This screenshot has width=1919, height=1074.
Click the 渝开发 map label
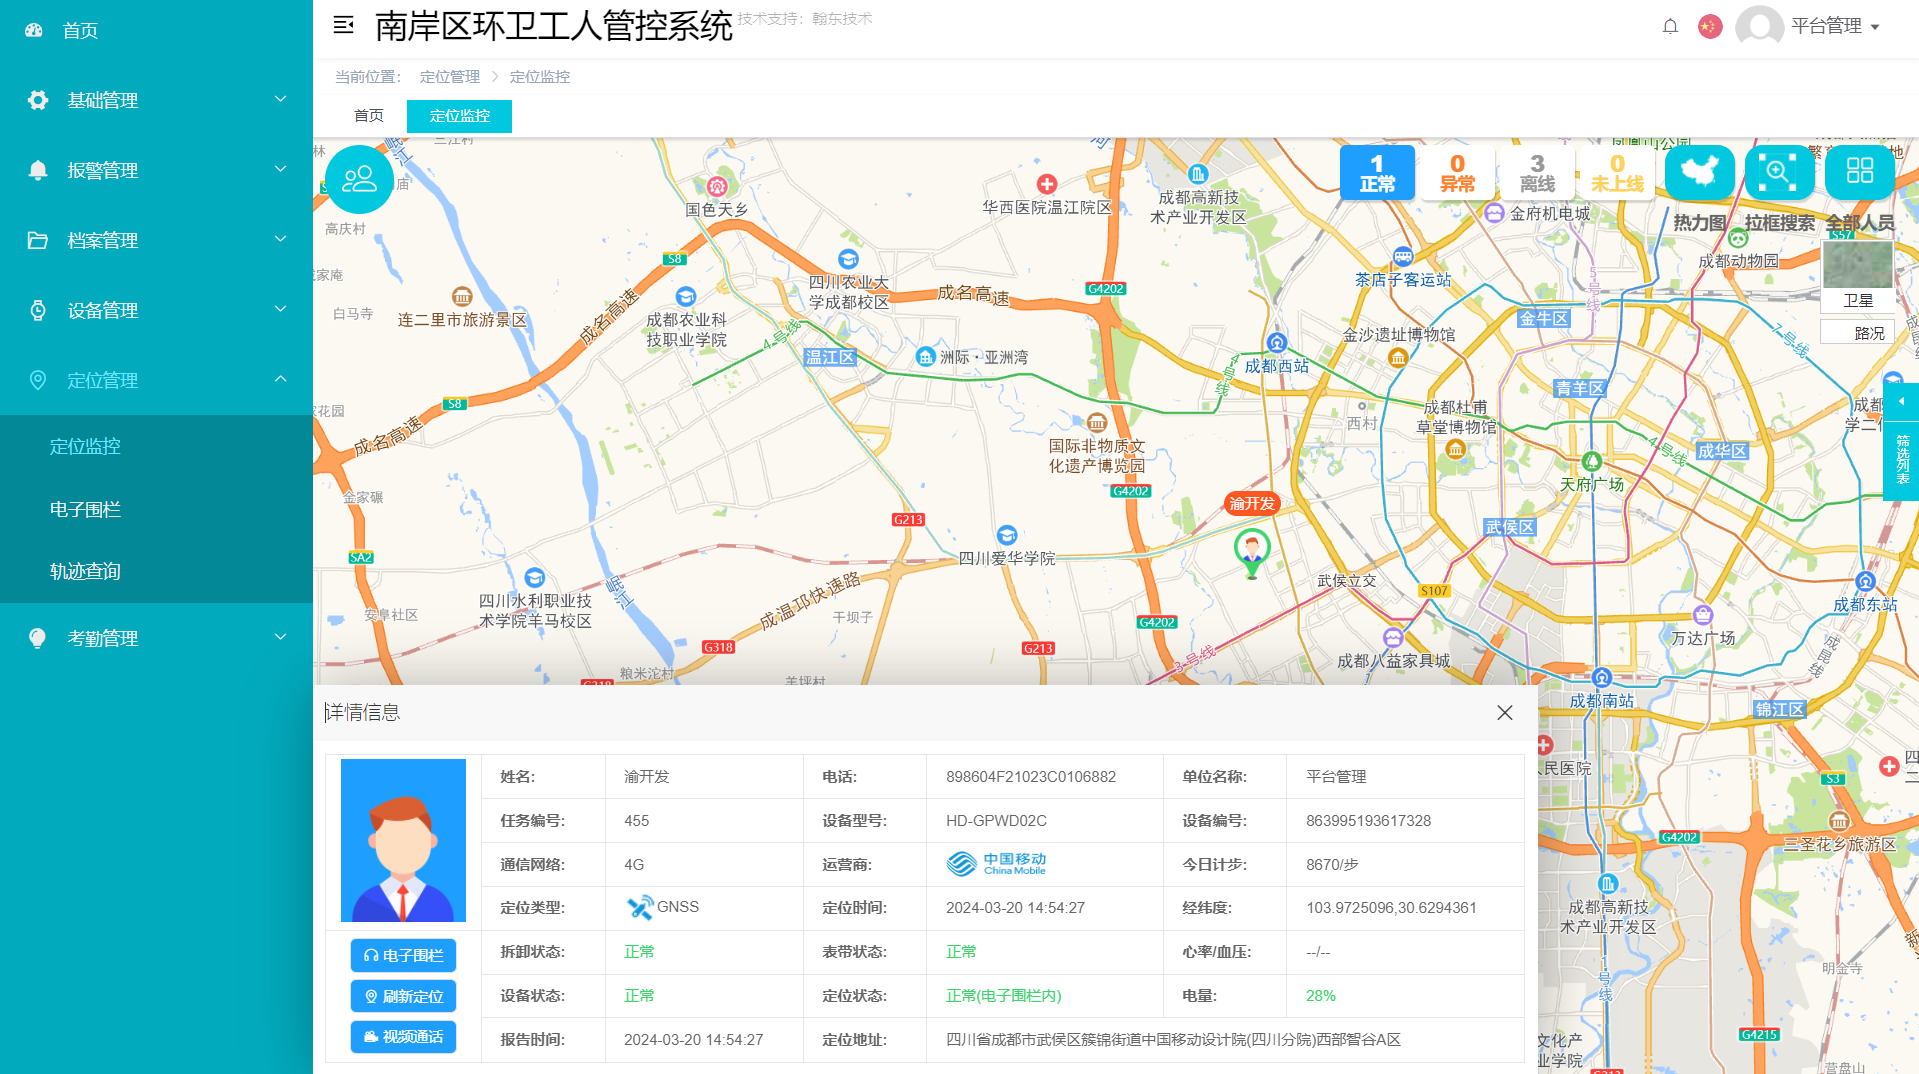1252,504
